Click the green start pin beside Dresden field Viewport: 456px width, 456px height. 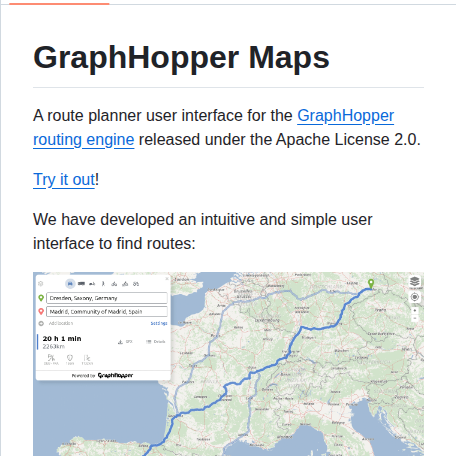click(41, 298)
